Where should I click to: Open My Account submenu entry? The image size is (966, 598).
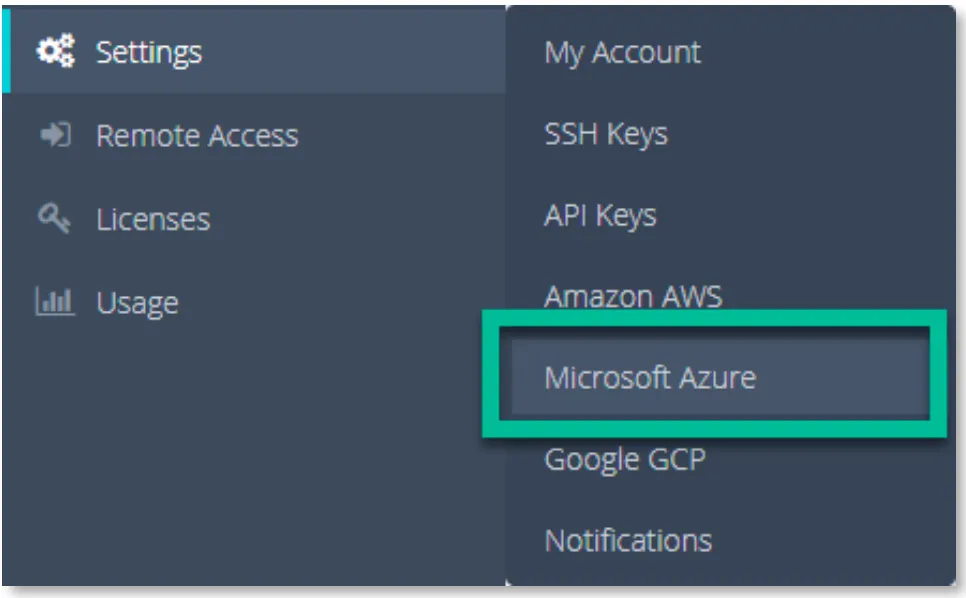pos(622,52)
